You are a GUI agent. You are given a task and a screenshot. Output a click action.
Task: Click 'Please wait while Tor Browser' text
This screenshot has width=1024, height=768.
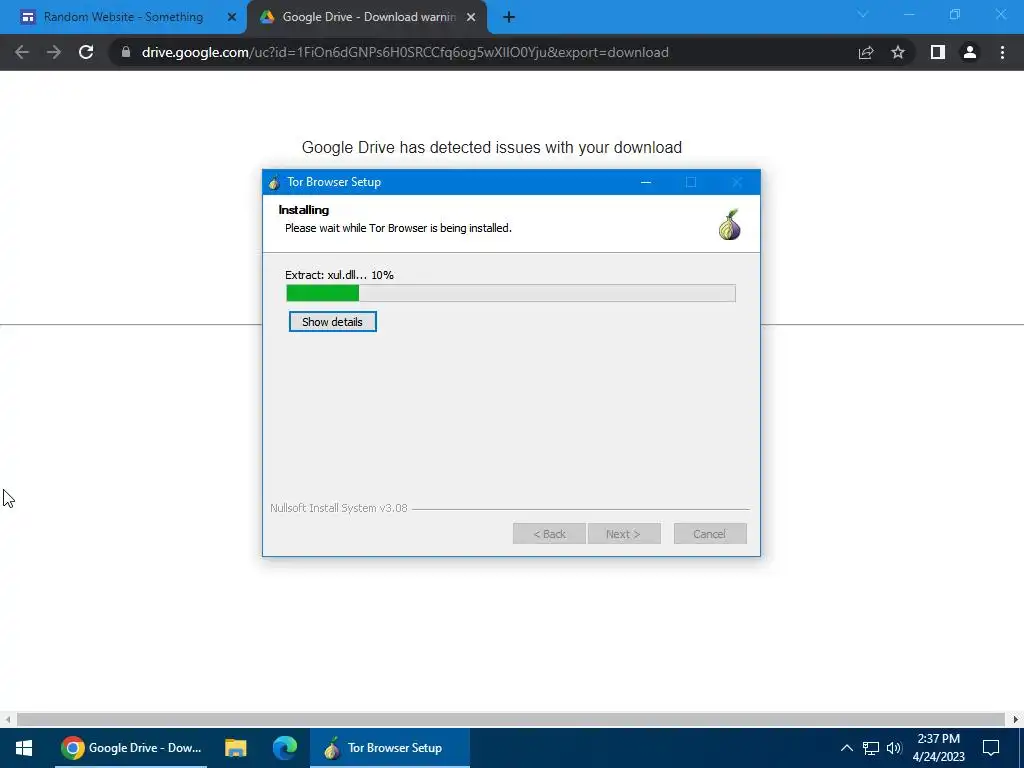coord(398,228)
